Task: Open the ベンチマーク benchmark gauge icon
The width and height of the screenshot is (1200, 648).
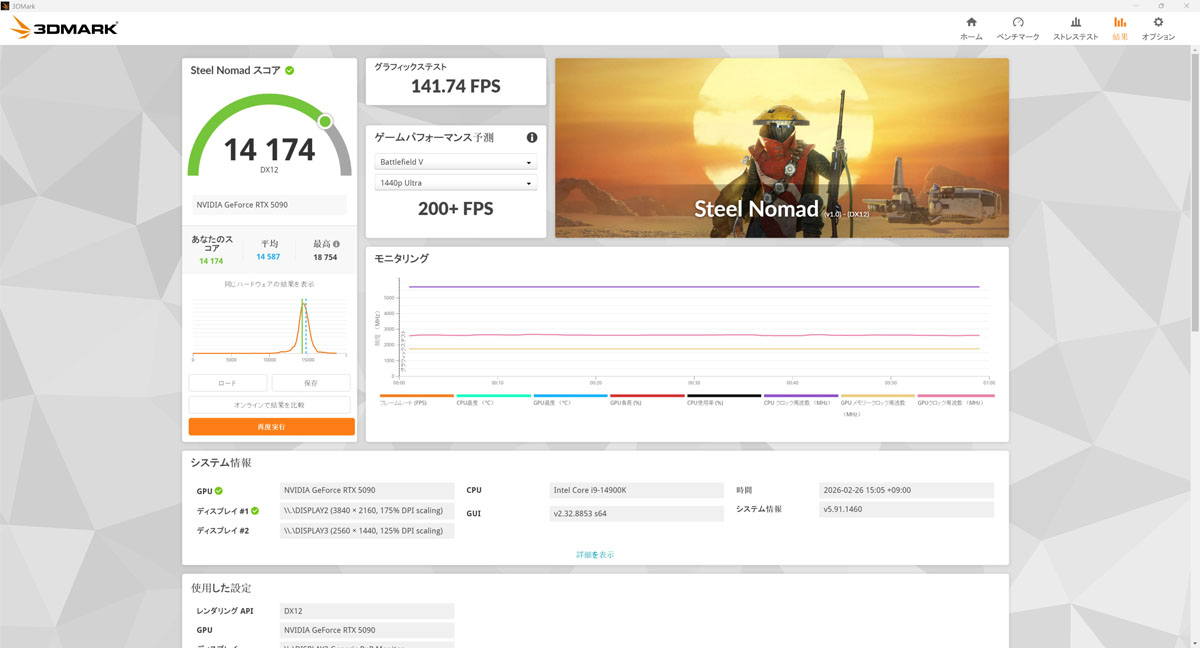Action: coord(1018,22)
